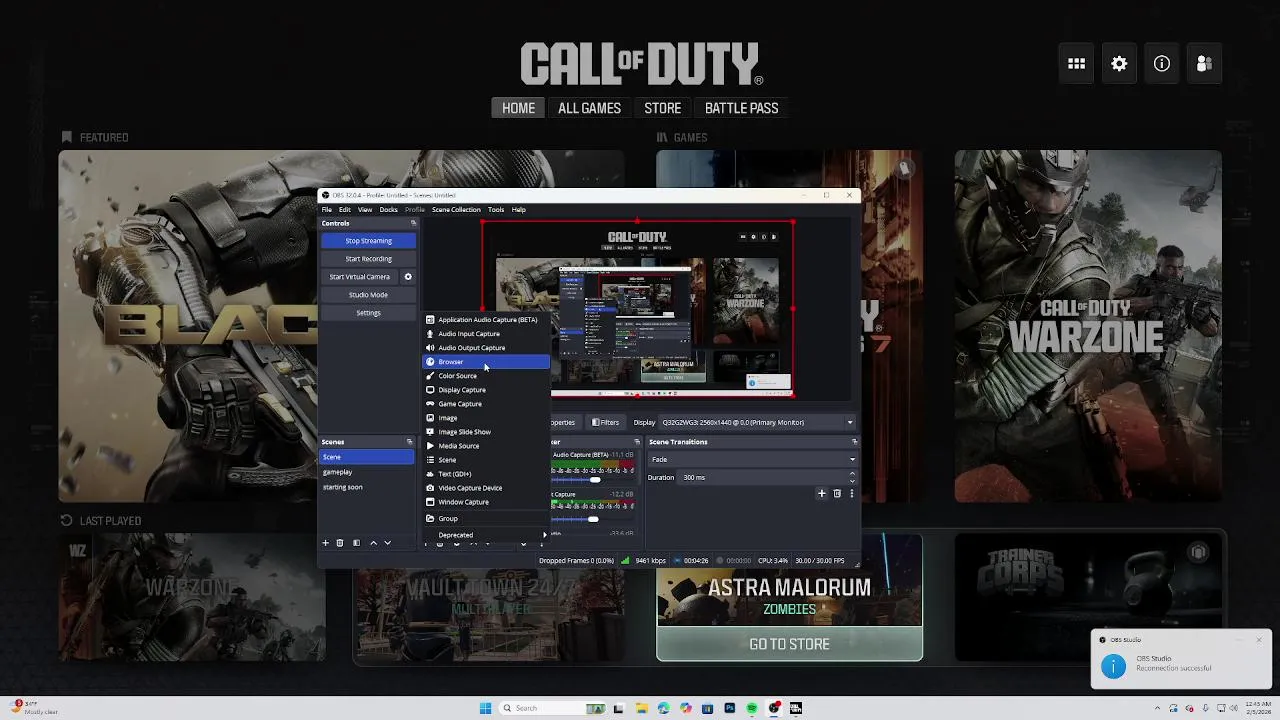Open the OBS File menu
1280x720 pixels.
pyautogui.click(x=327, y=210)
